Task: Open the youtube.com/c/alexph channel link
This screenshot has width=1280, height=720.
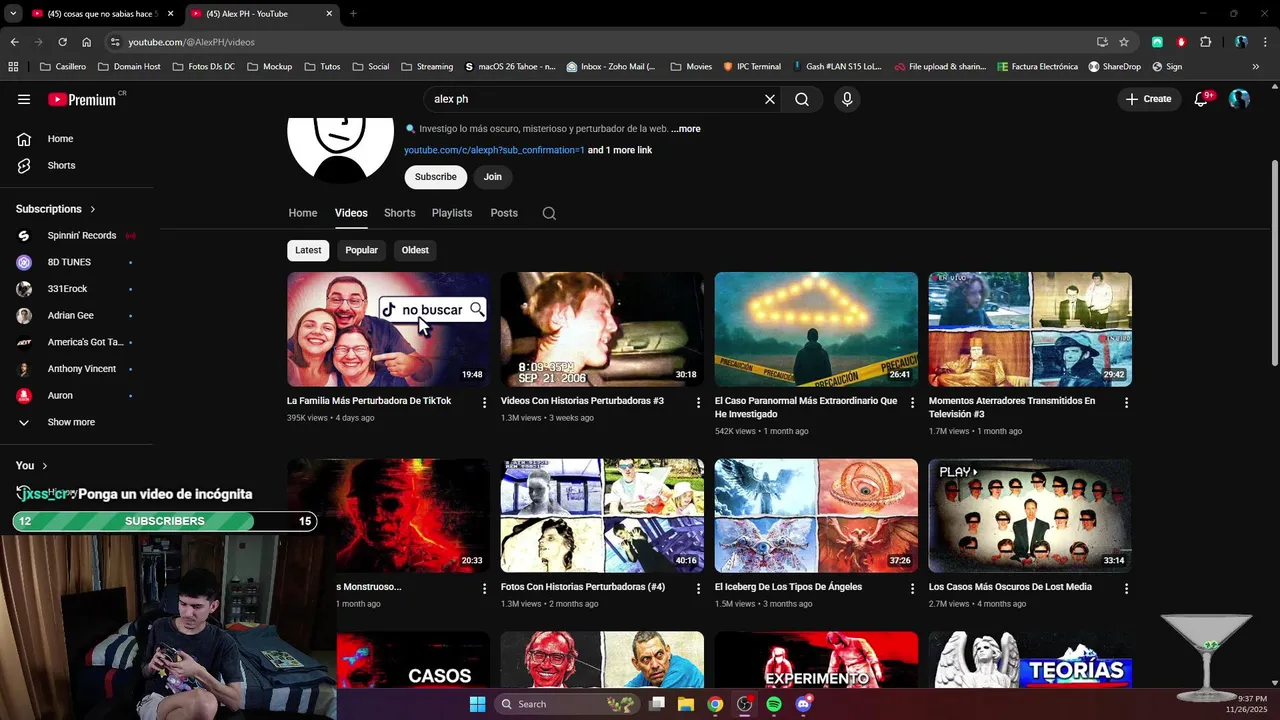Action: 494,150
